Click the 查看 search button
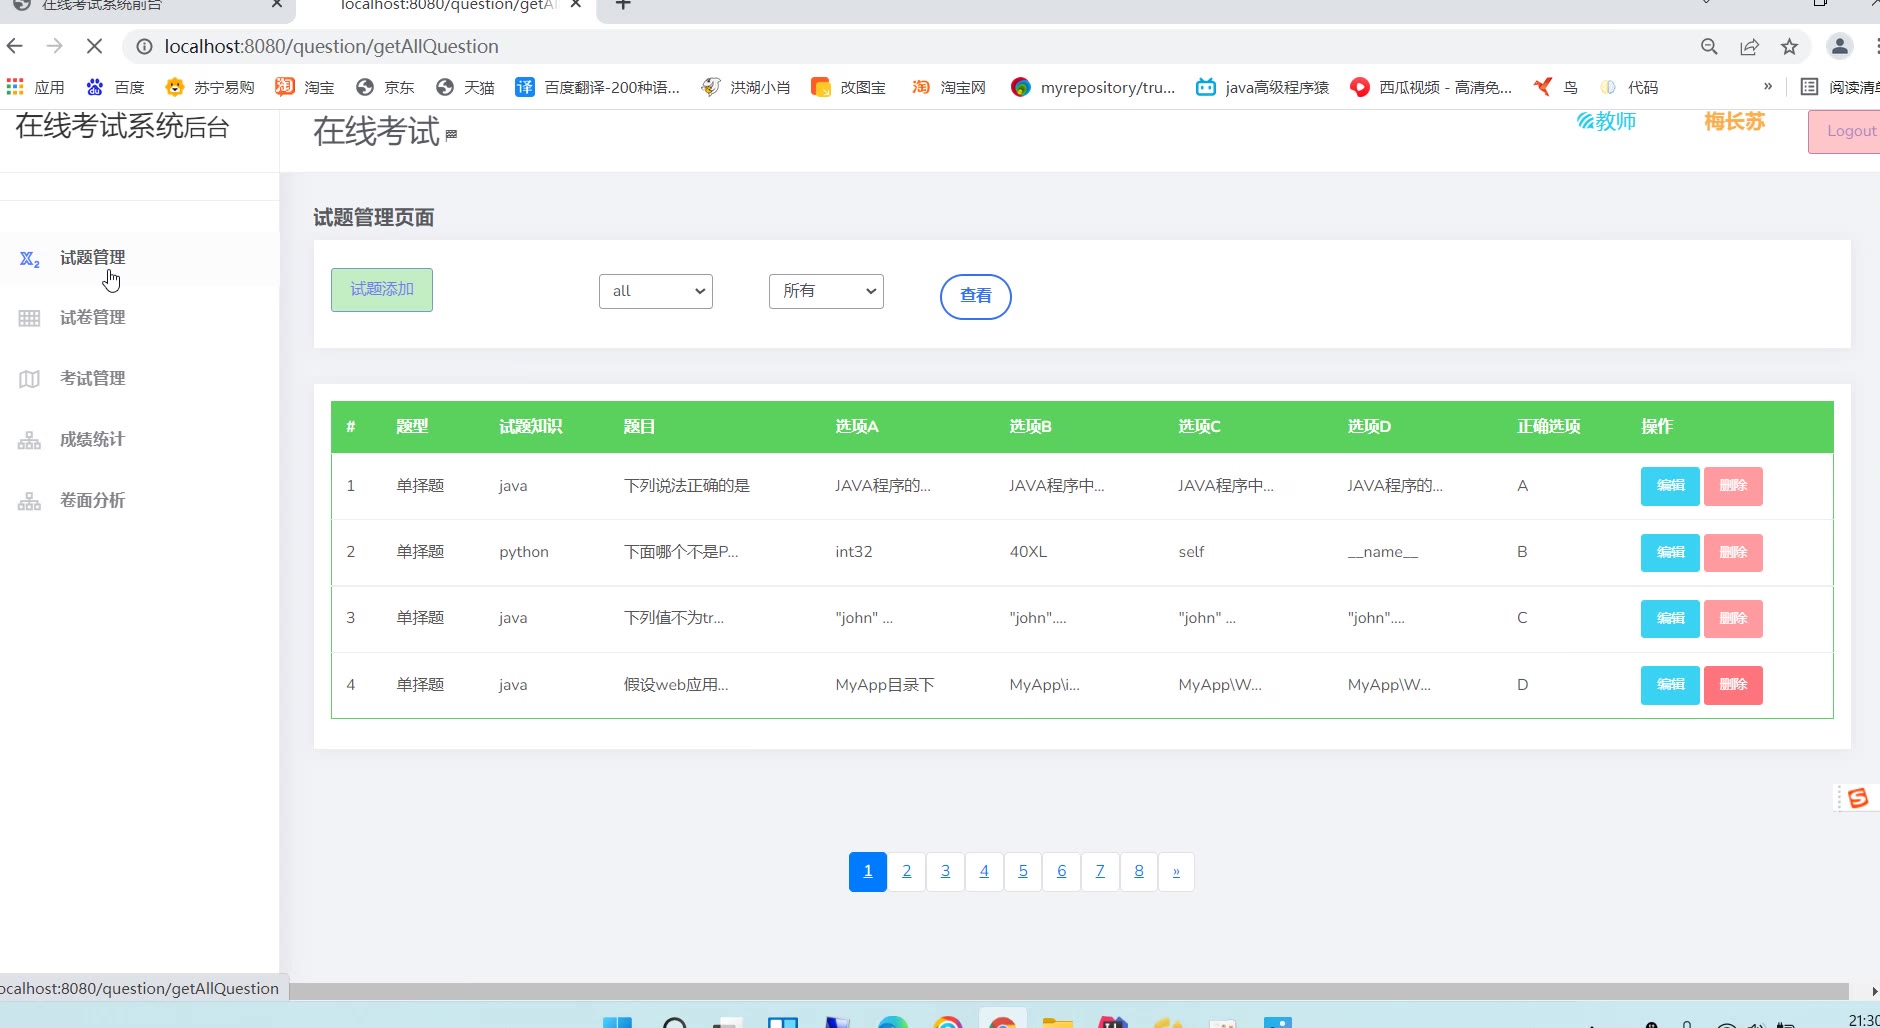Image resolution: width=1880 pixels, height=1028 pixels. 976,296
